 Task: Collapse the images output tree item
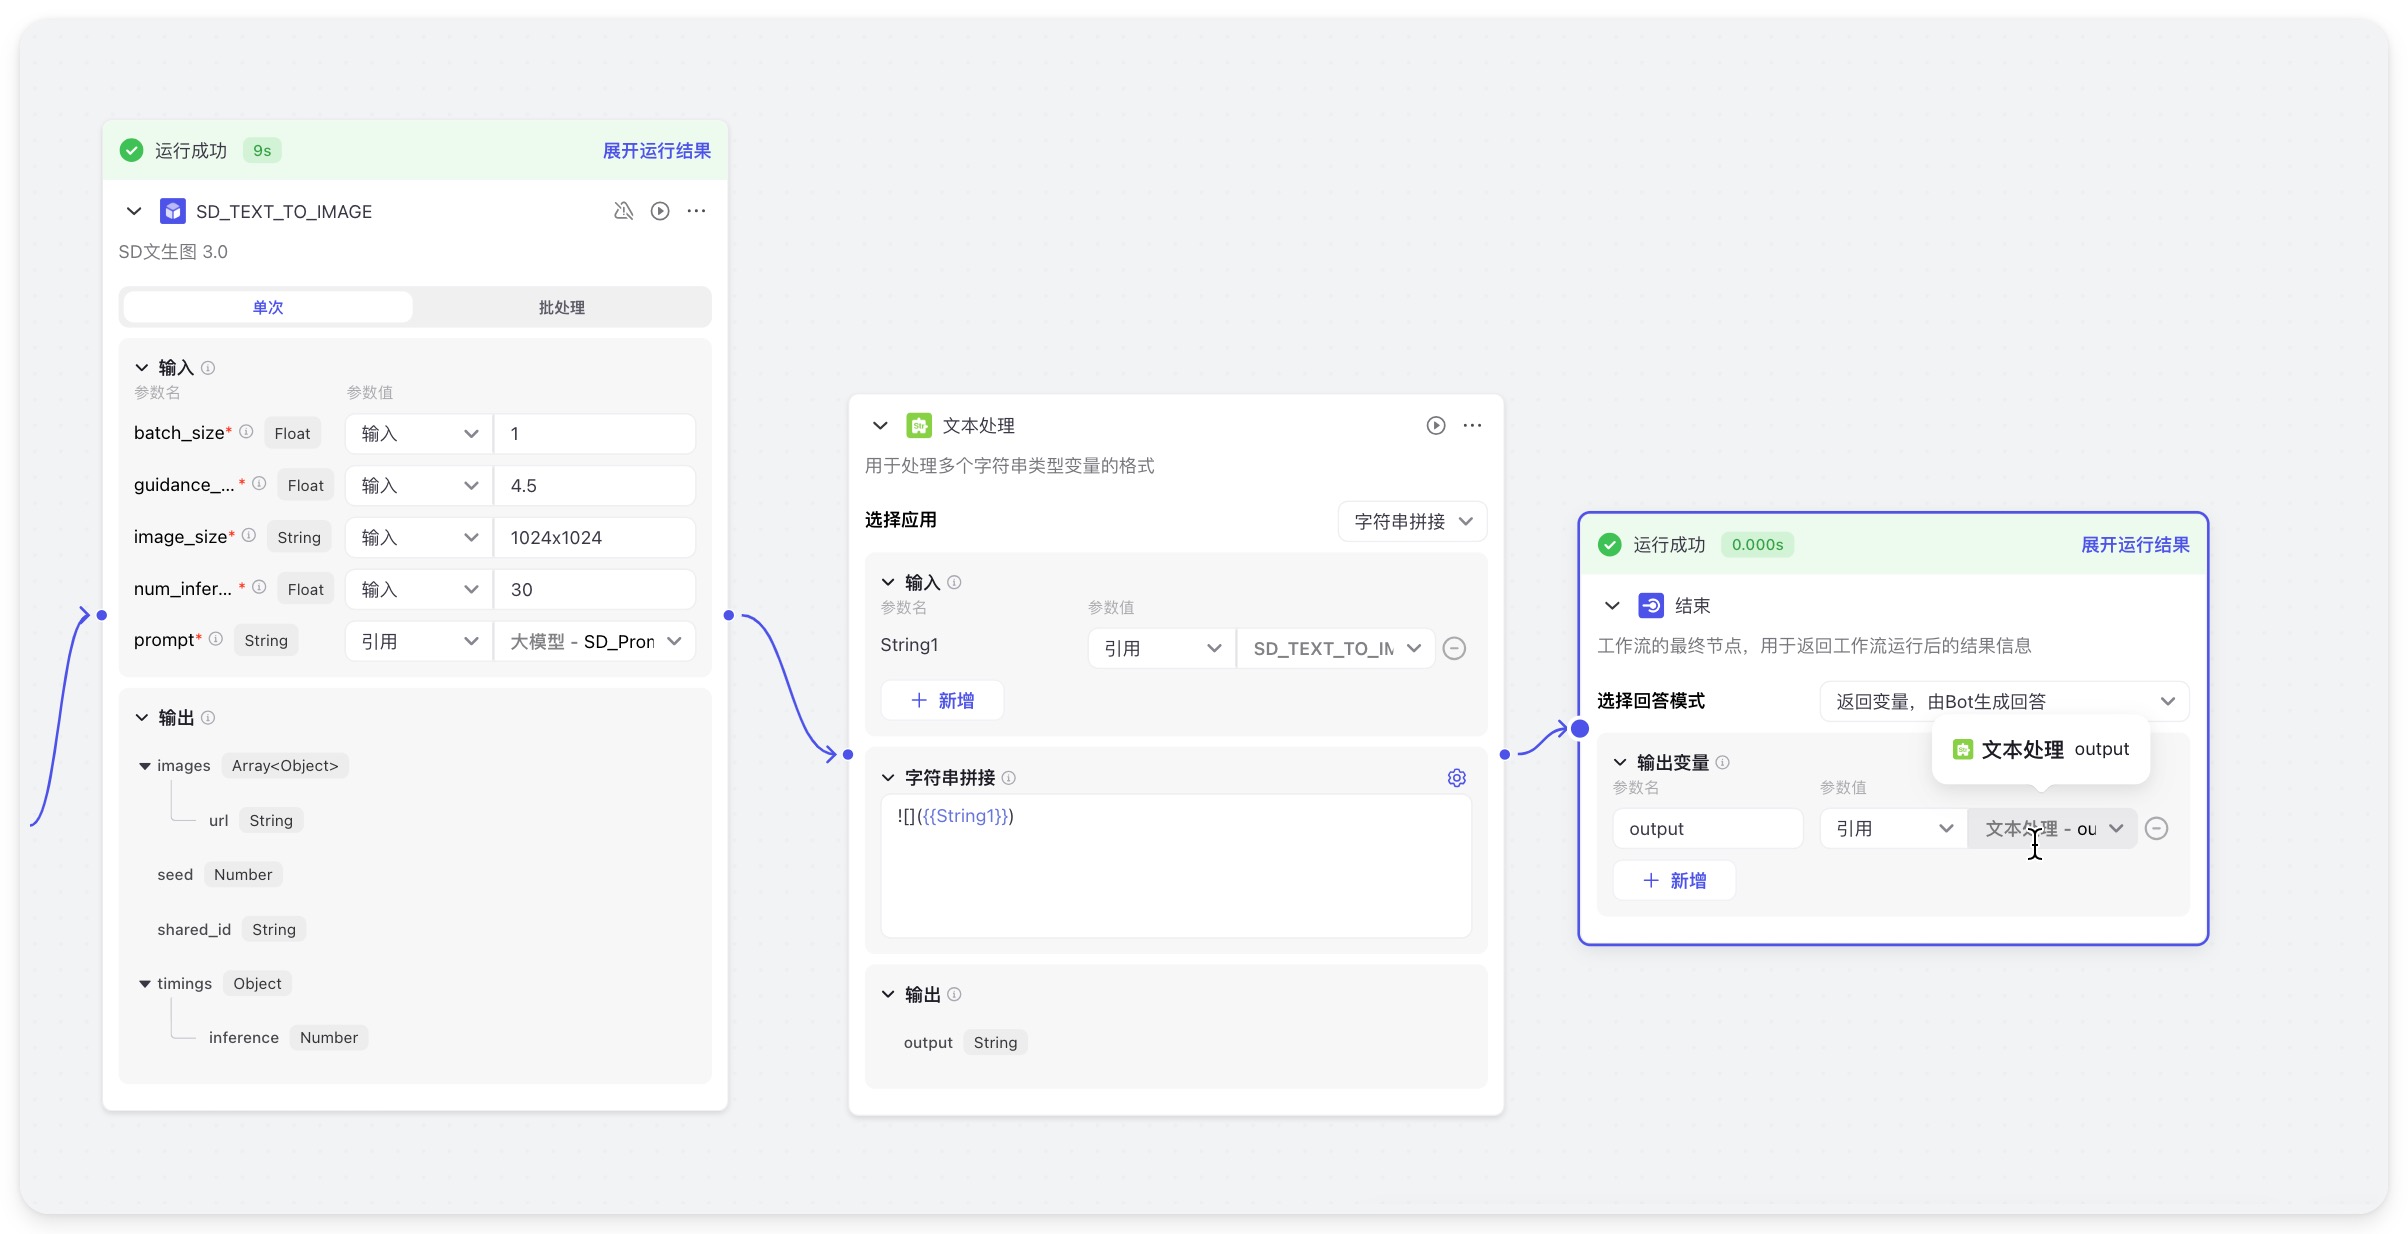(145, 766)
